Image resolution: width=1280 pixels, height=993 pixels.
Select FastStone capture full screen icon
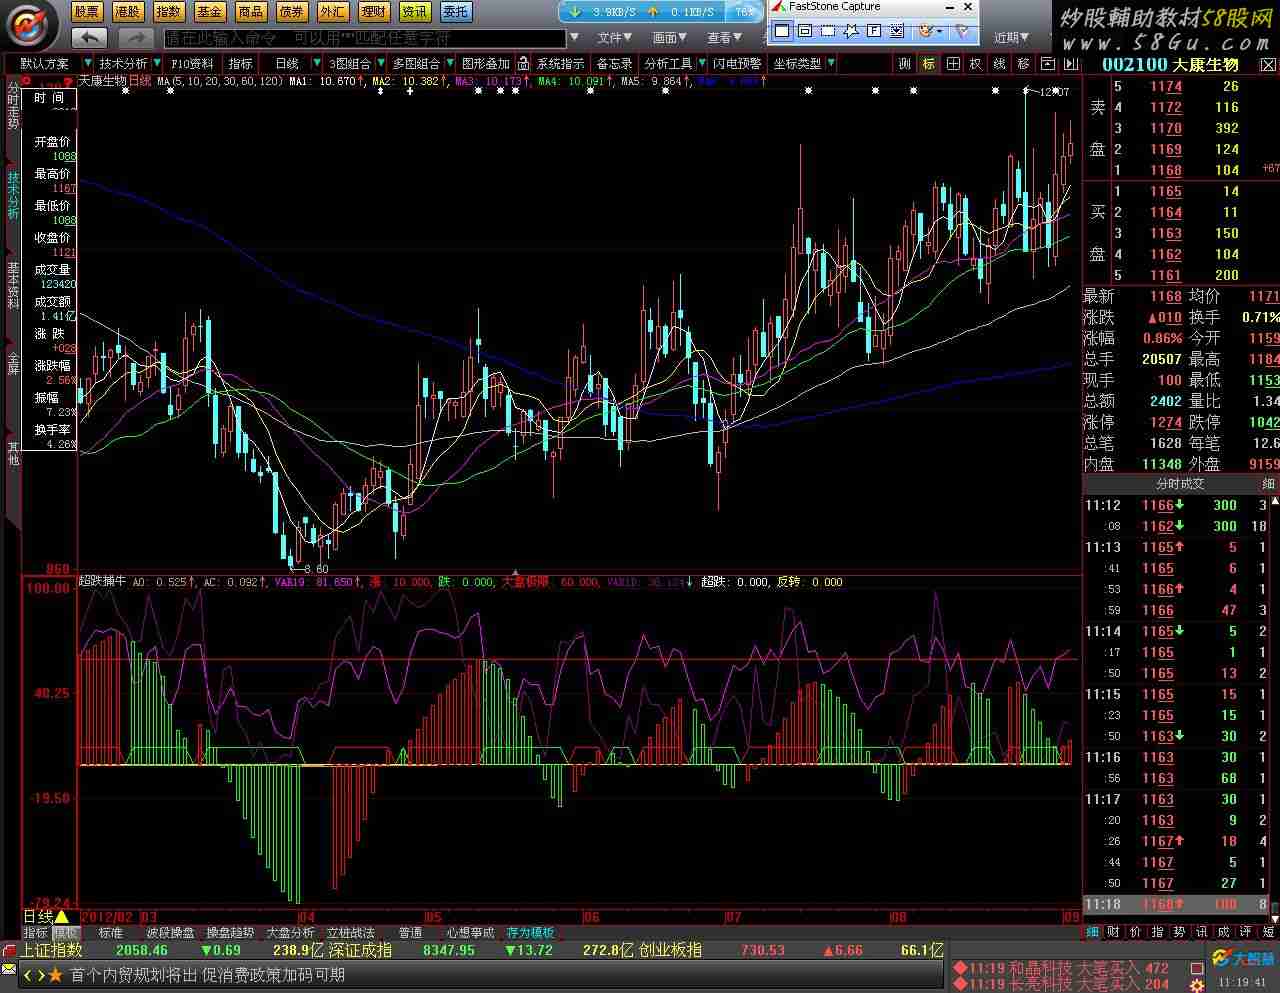874,31
